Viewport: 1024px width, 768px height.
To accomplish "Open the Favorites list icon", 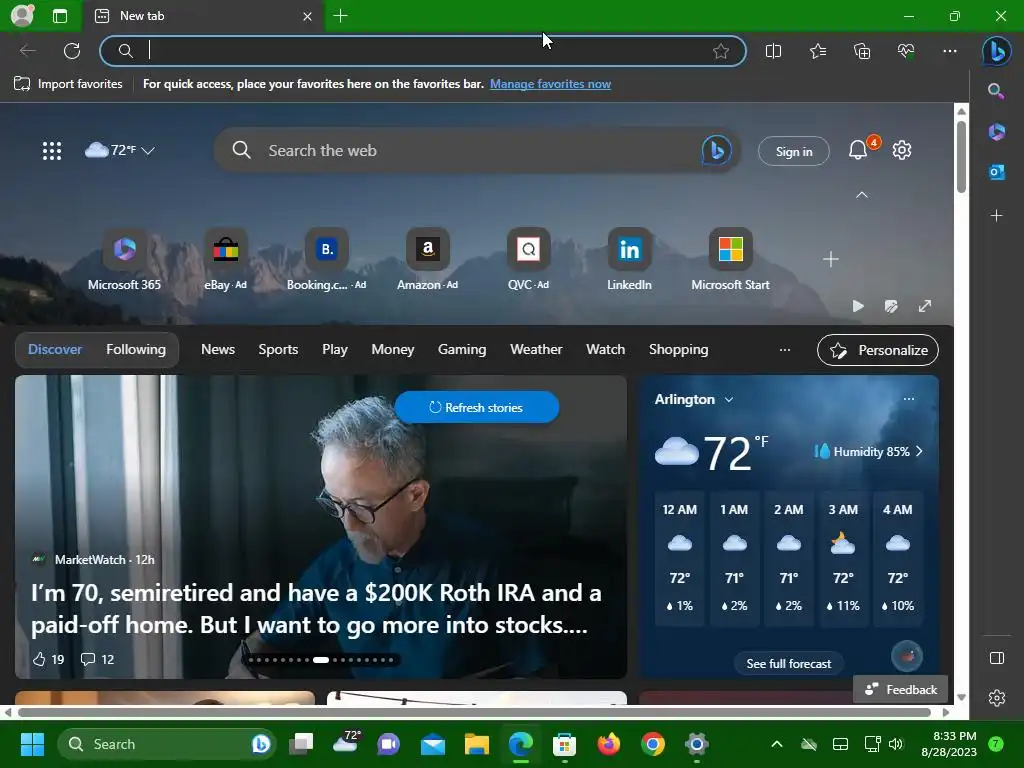I will [x=818, y=51].
